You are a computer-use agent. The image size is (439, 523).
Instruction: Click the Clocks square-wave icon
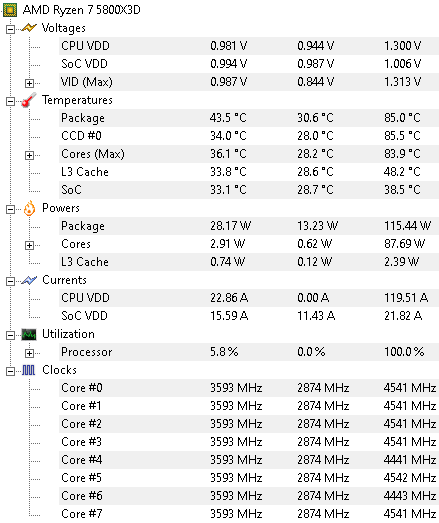point(29,370)
